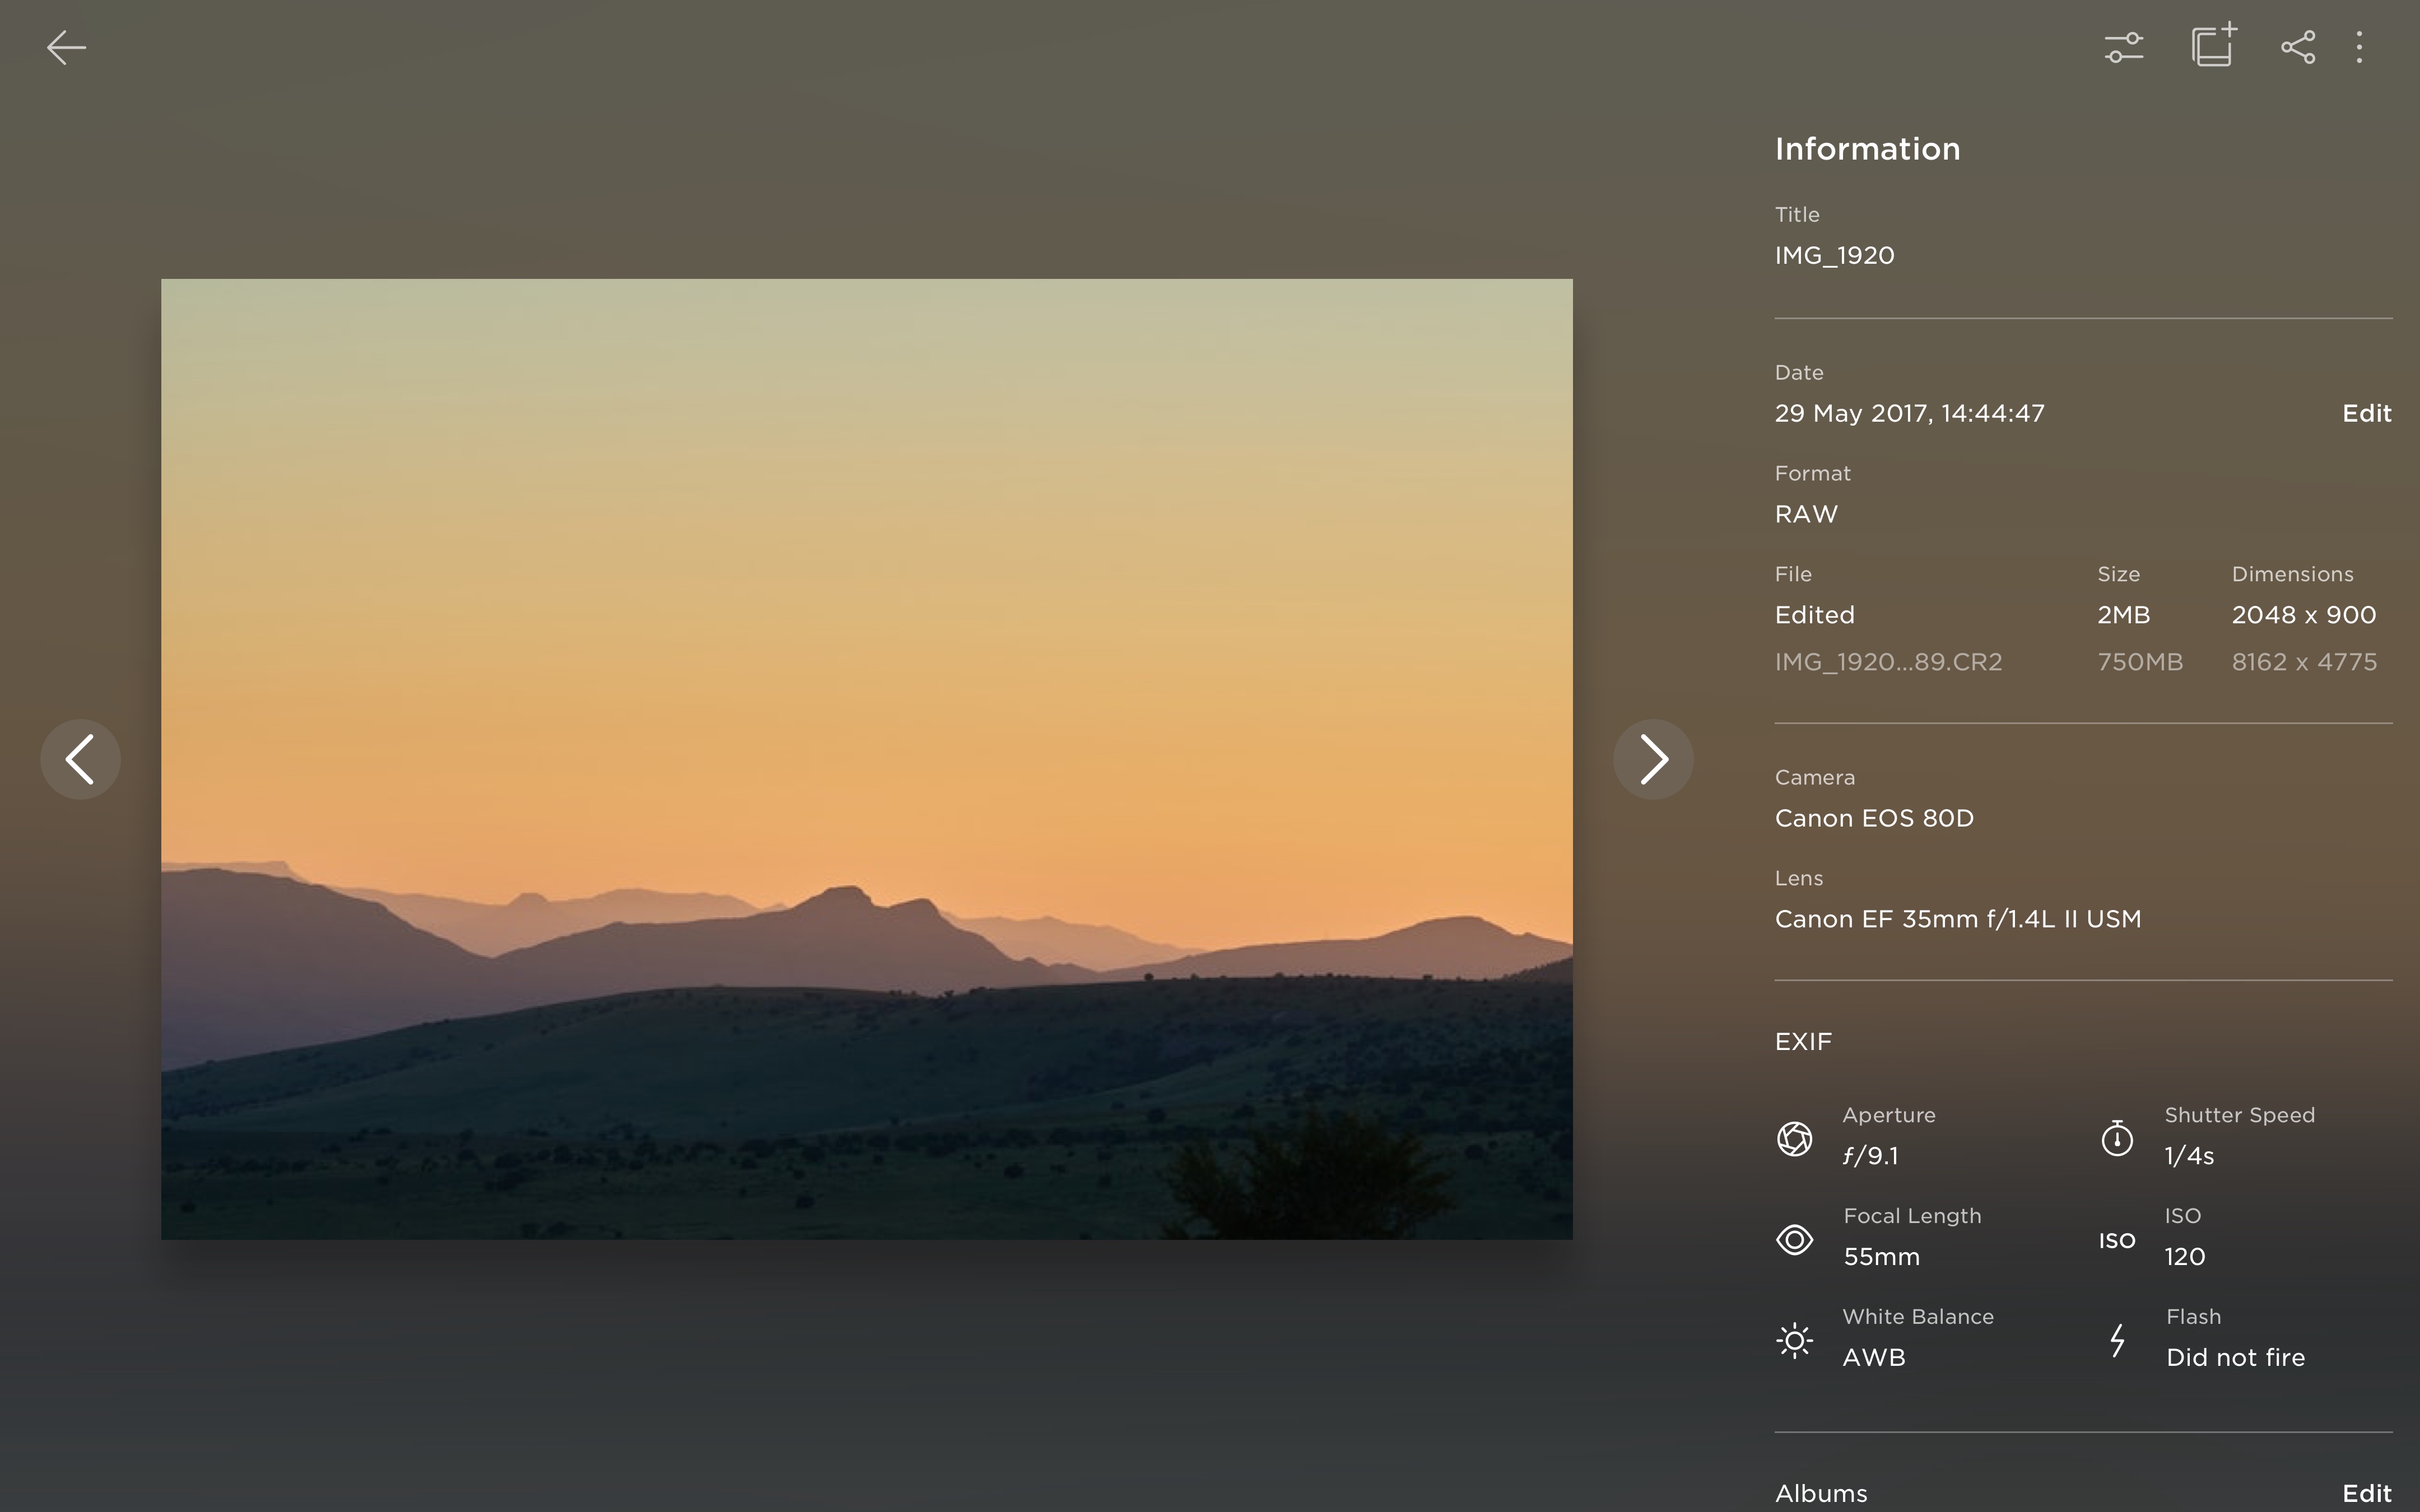This screenshot has height=1512, width=2420.
Task: Click the Canon EF 35mm lens name
Action: coord(1957,919)
